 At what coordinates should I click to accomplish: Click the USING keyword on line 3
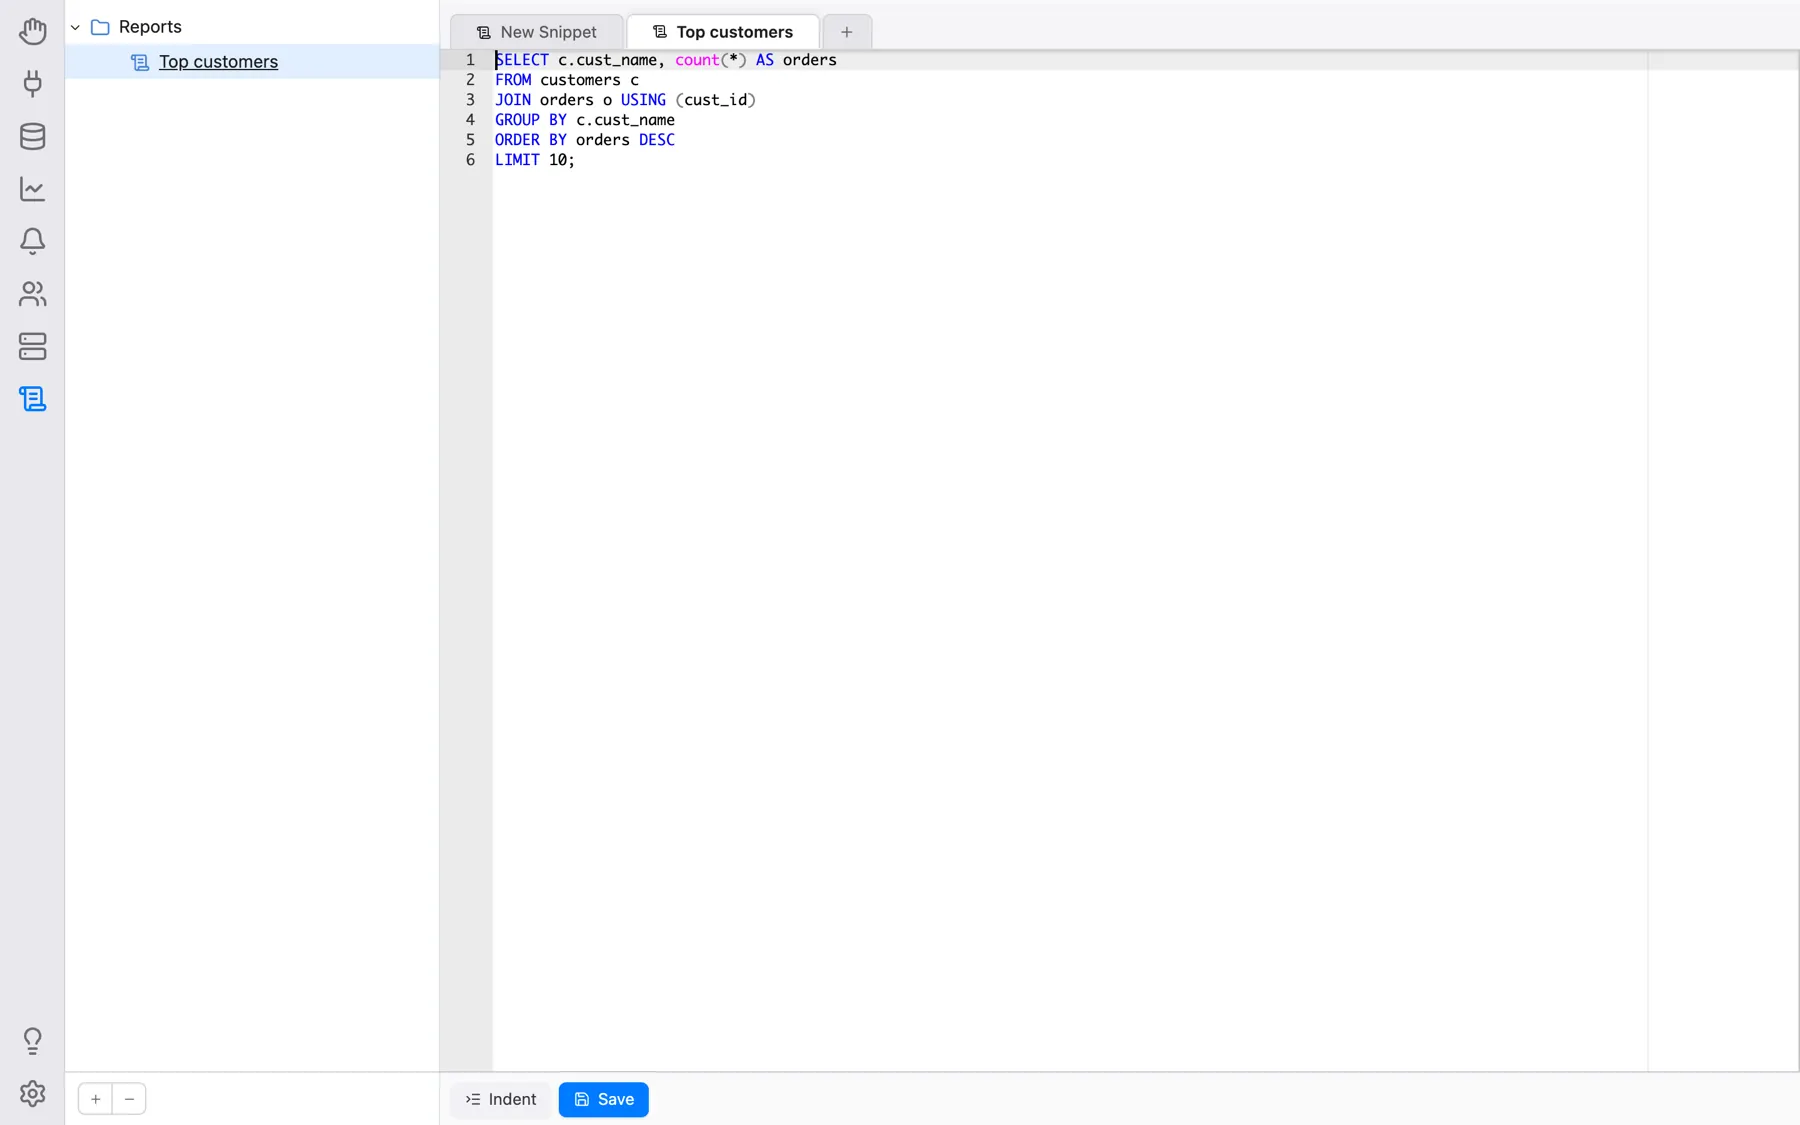tap(643, 100)
